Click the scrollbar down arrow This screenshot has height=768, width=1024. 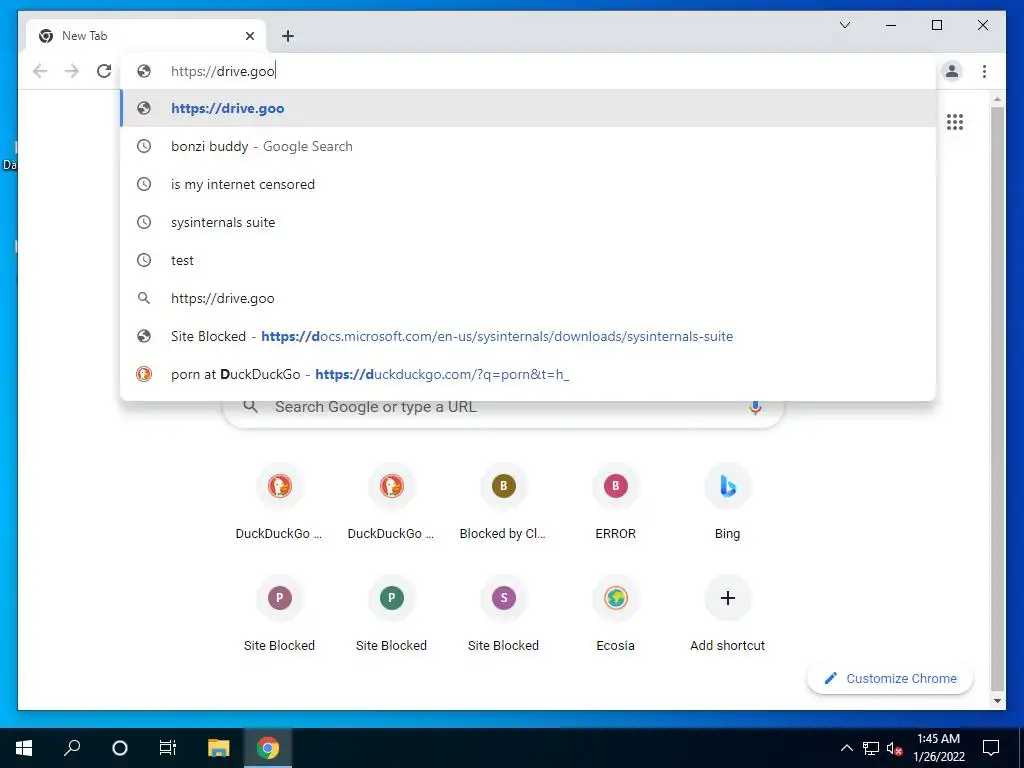tap(997, 701)
